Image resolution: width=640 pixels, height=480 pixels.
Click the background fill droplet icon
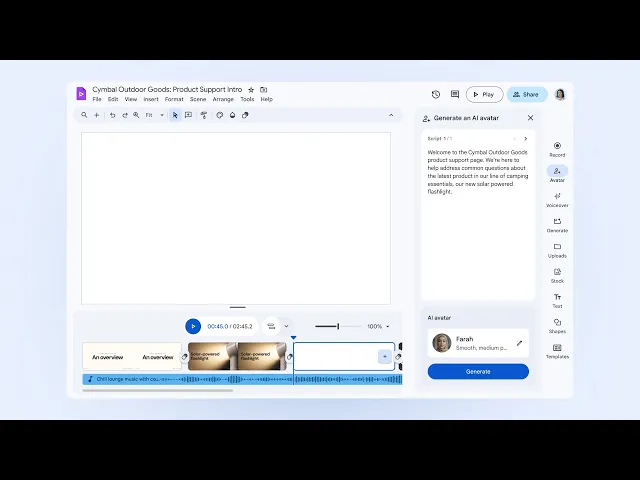coord(232,115)
